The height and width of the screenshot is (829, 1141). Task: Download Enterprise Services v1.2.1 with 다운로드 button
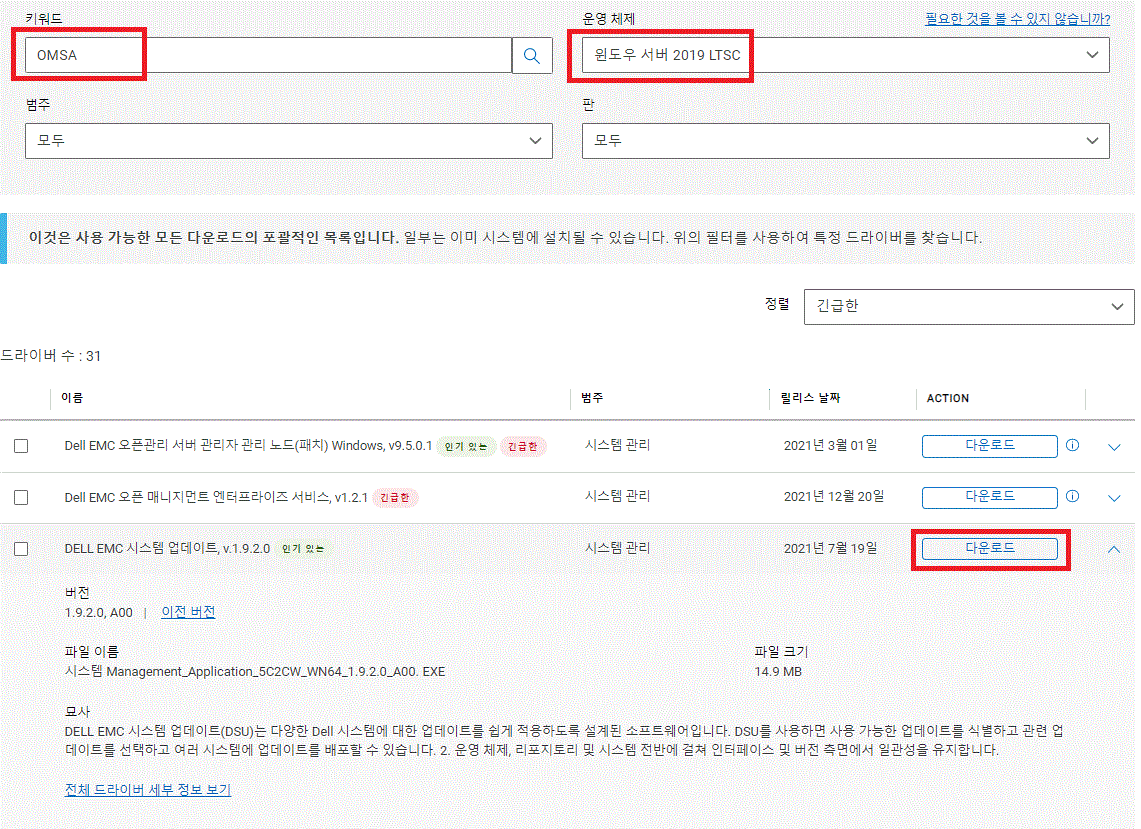pos(990,497)
